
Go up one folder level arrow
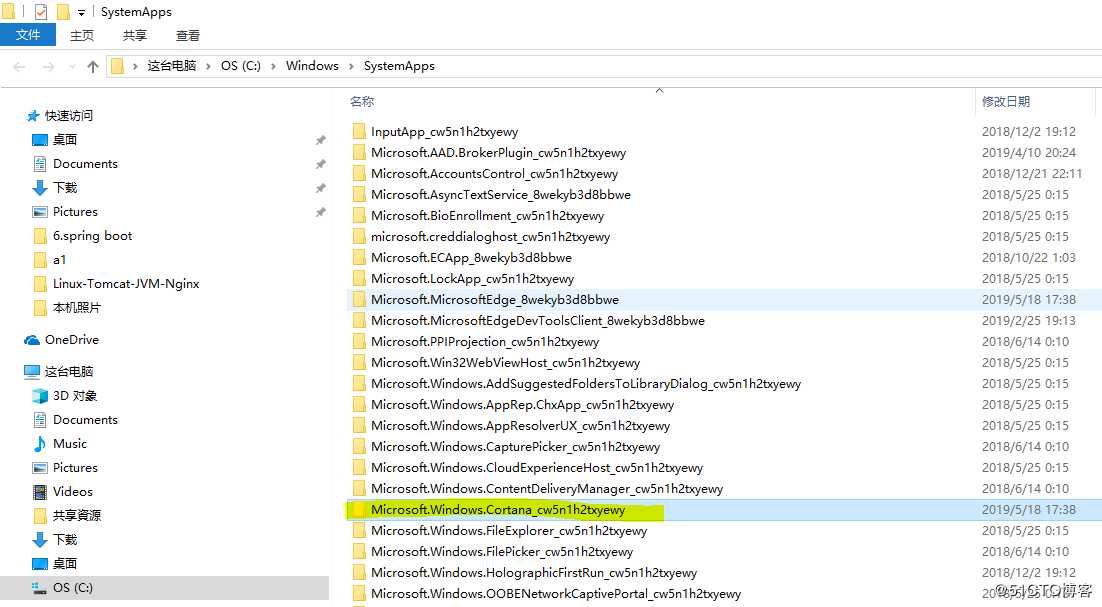93,67
